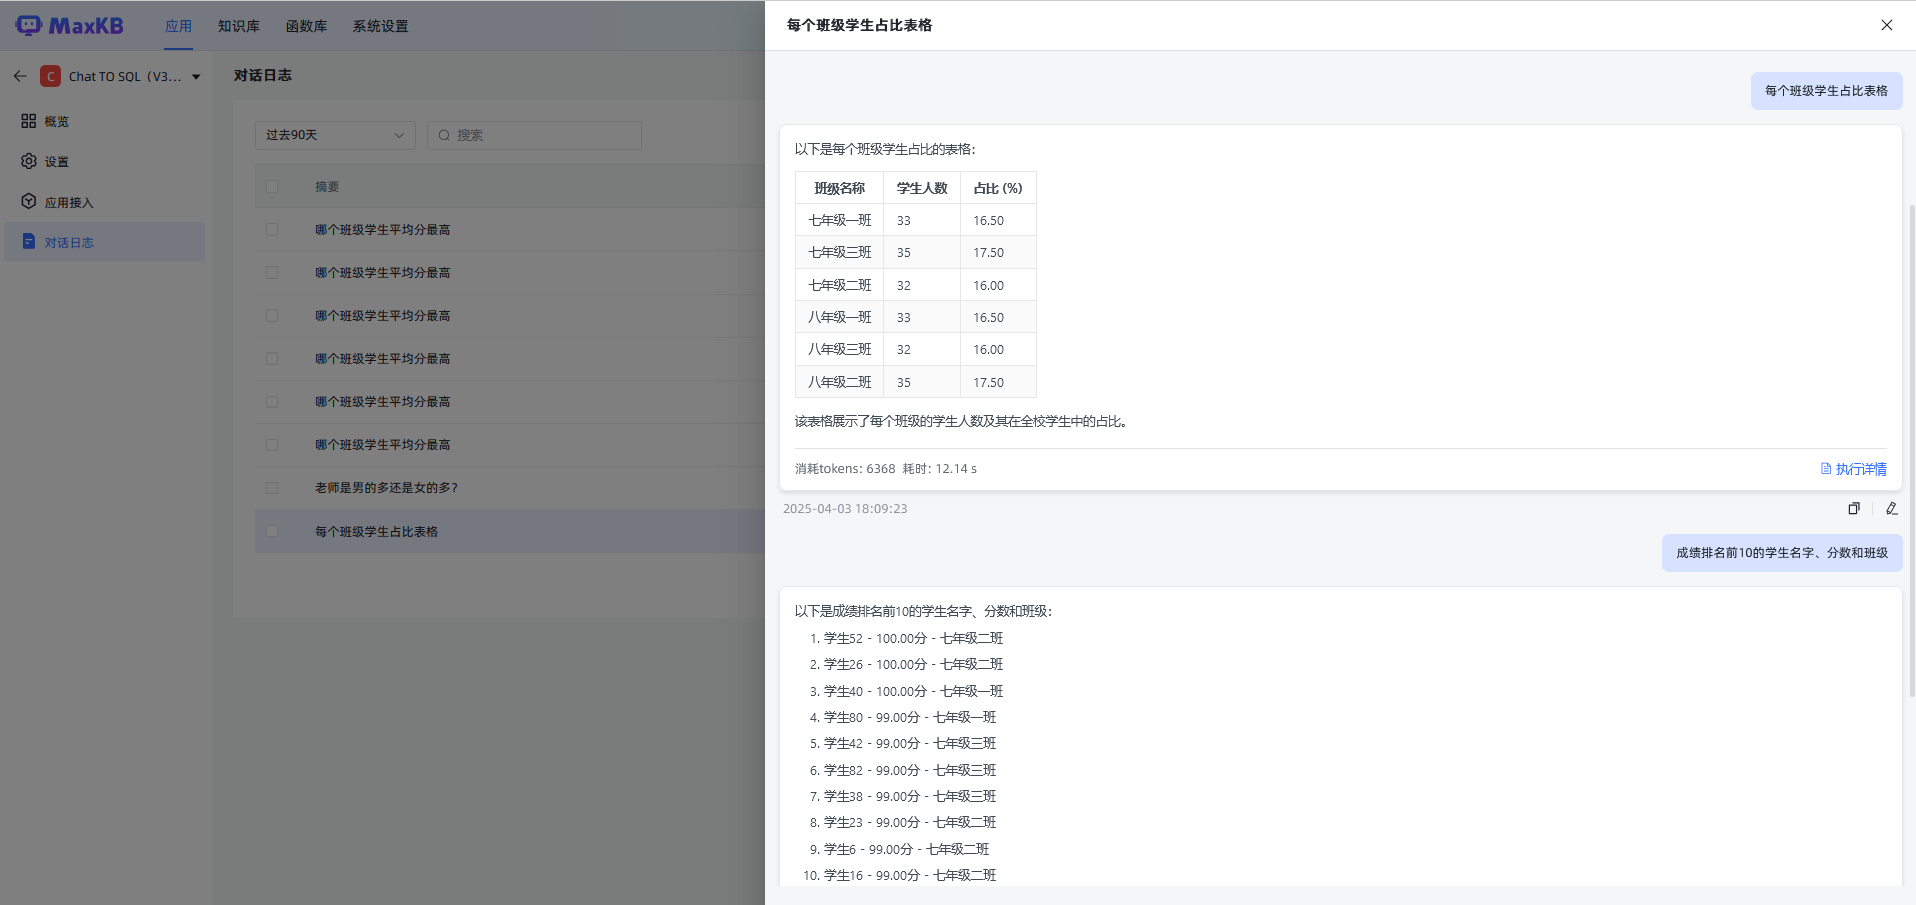Click the MaxKB logo icon
This screenshot has height=905, width=1916.
click(x=29, y=25)
